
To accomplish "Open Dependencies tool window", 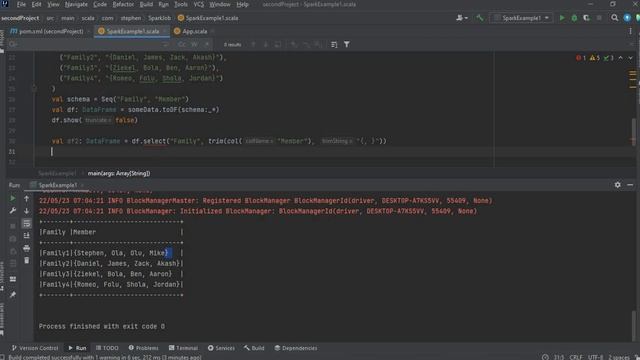I will [296, 348].
